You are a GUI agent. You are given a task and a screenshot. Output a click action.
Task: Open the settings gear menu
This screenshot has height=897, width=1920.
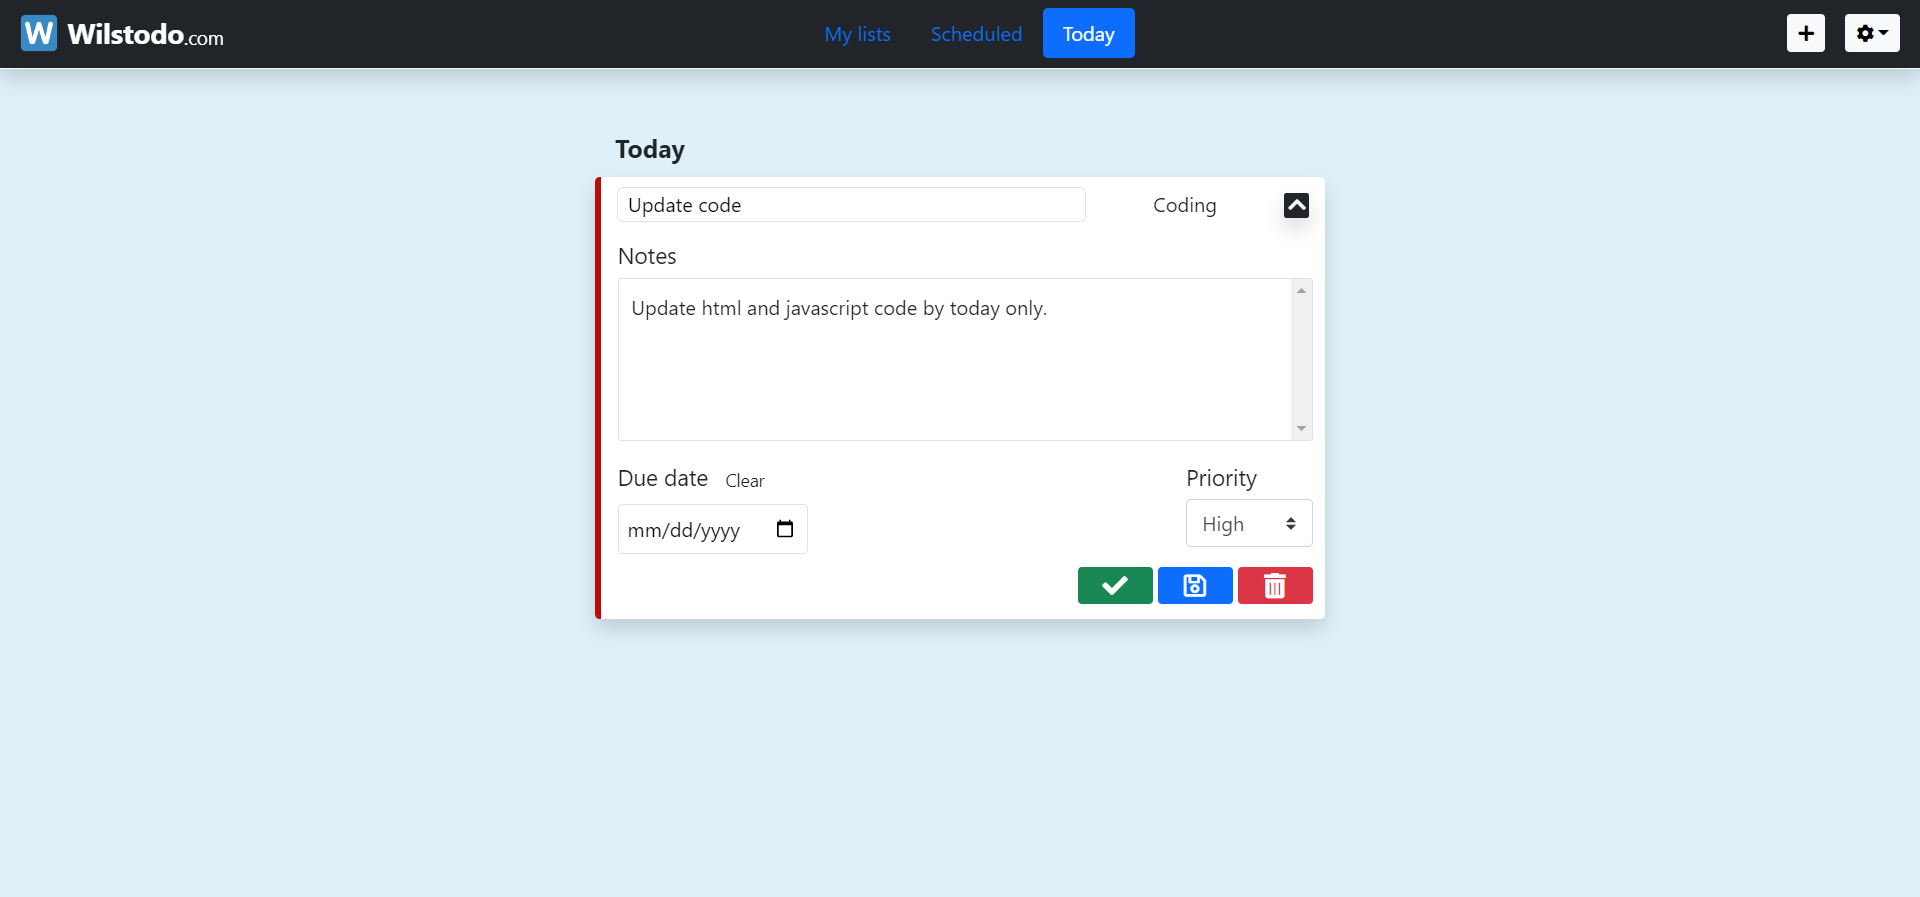tap(1866, 33)
